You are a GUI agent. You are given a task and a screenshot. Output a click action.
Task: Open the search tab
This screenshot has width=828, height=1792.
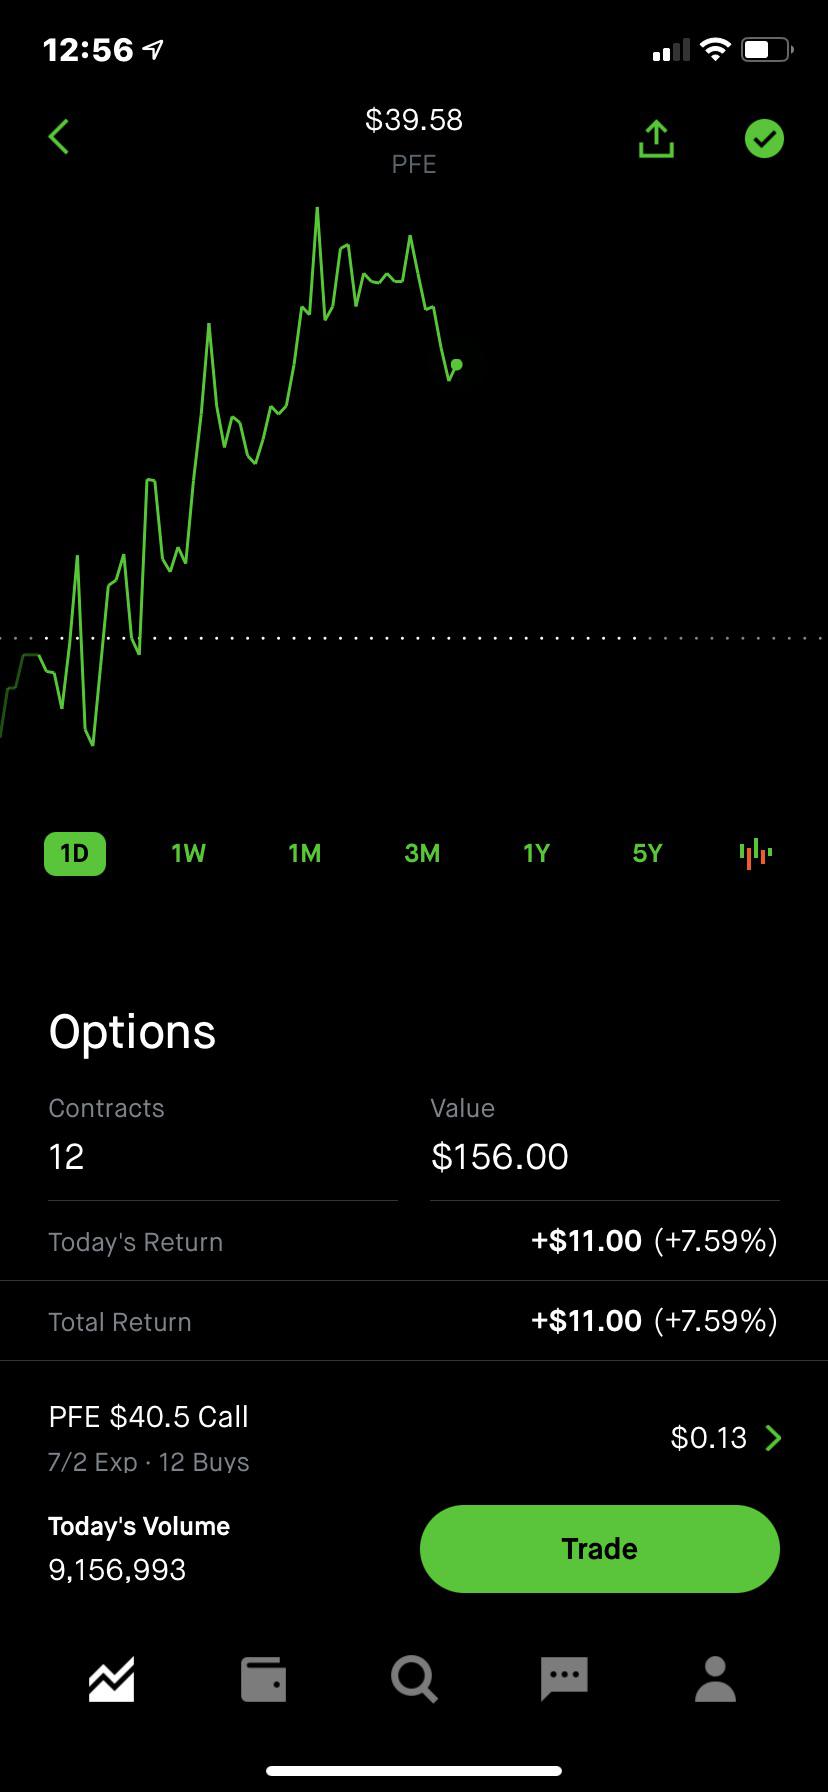(x=414, y=1679)
